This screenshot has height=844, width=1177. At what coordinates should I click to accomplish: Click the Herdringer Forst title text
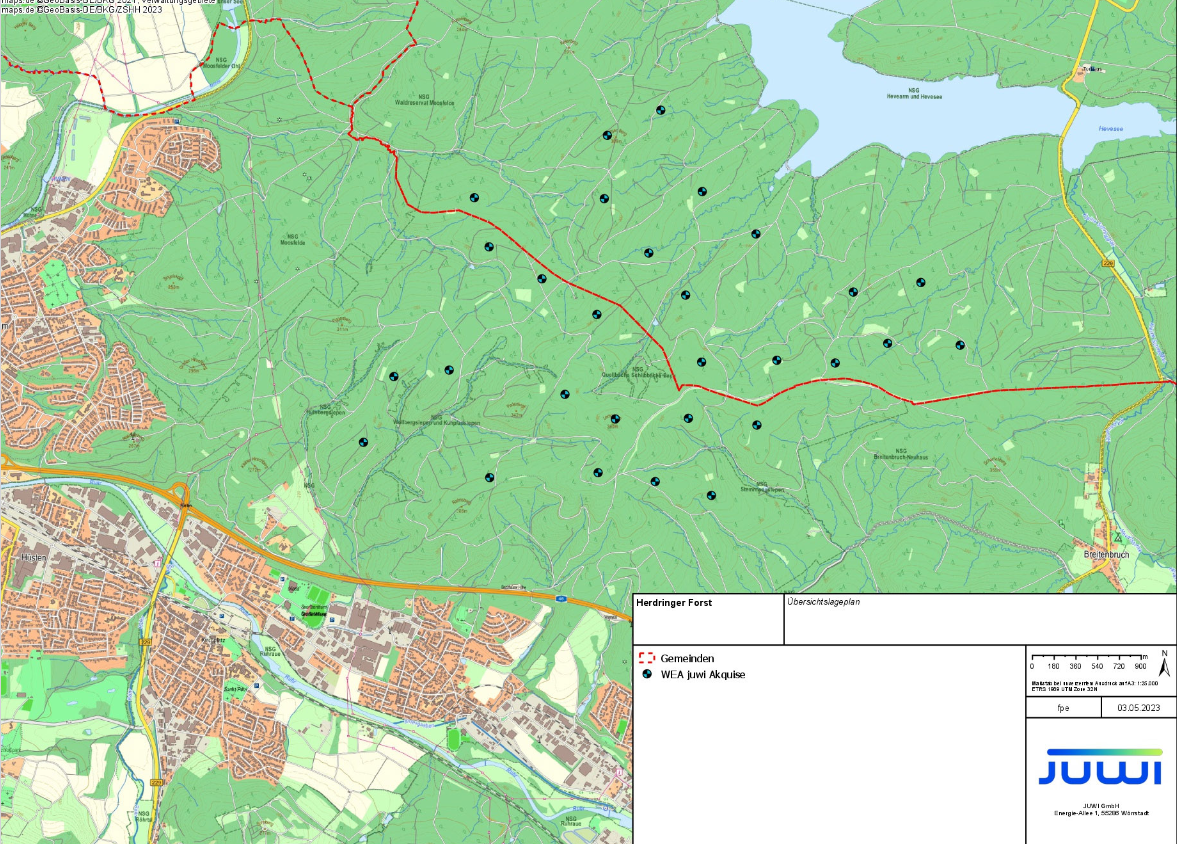coord(673,603)
